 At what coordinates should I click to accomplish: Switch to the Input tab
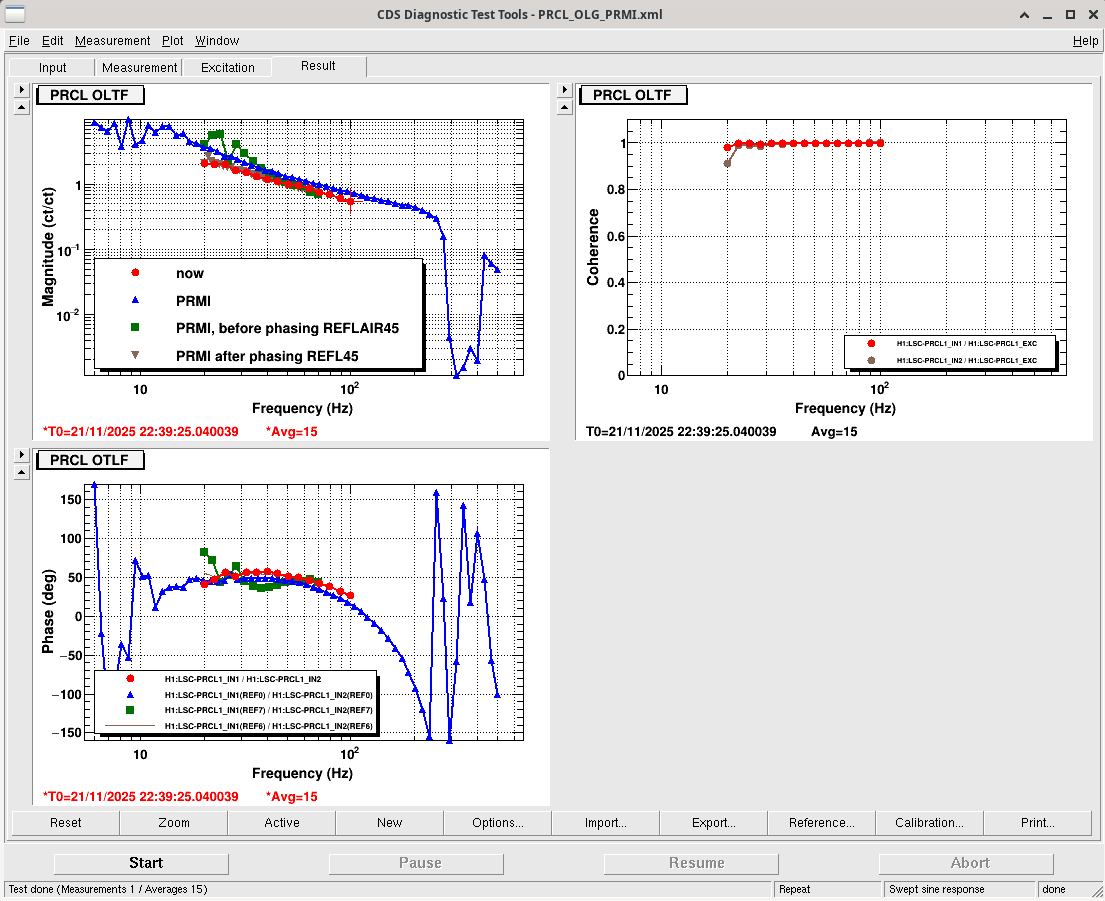(x=53, y=68)
